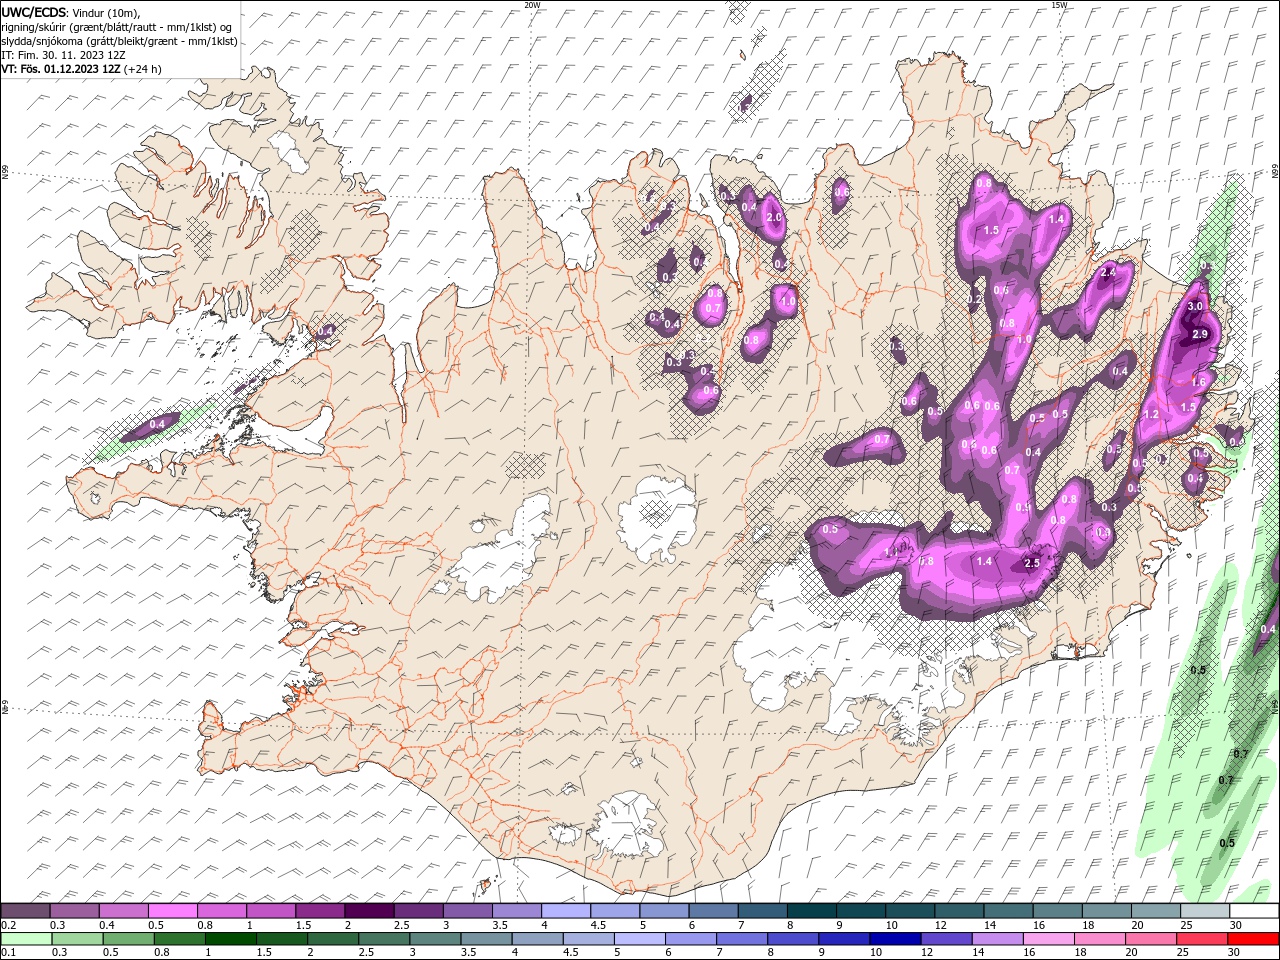
Task: Click the 'slydda/snjókoma' legend description line
Action: pyautogui.click(x=119, y=41)
